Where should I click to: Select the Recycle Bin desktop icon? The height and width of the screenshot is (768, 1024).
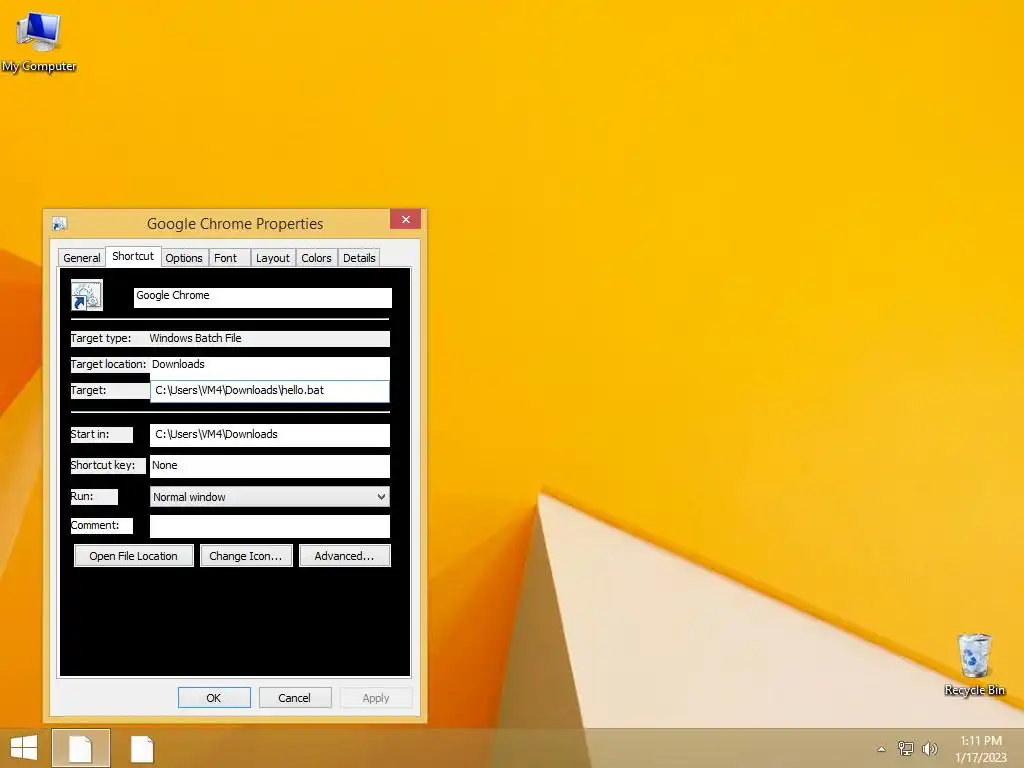pos(974,664)
